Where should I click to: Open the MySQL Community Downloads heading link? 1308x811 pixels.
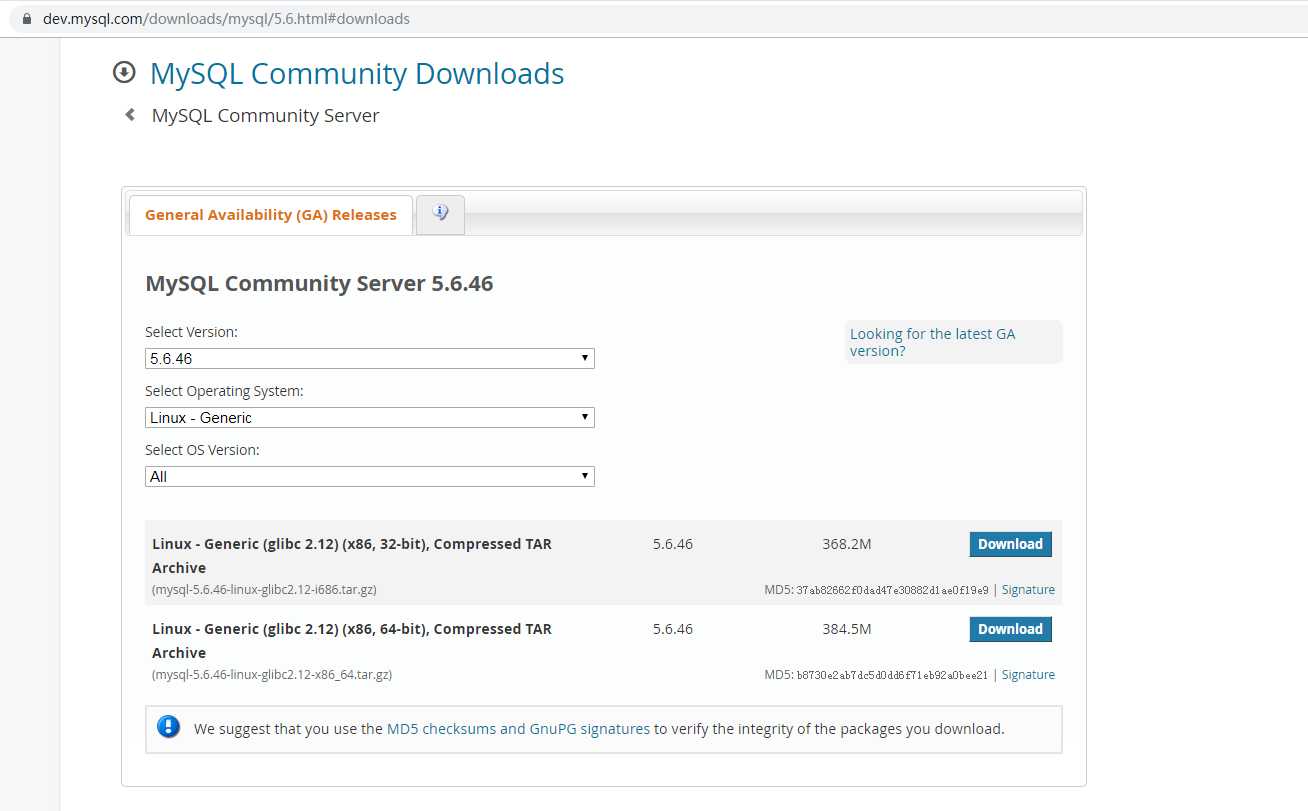pyautogui.click(x=357, y=73)
